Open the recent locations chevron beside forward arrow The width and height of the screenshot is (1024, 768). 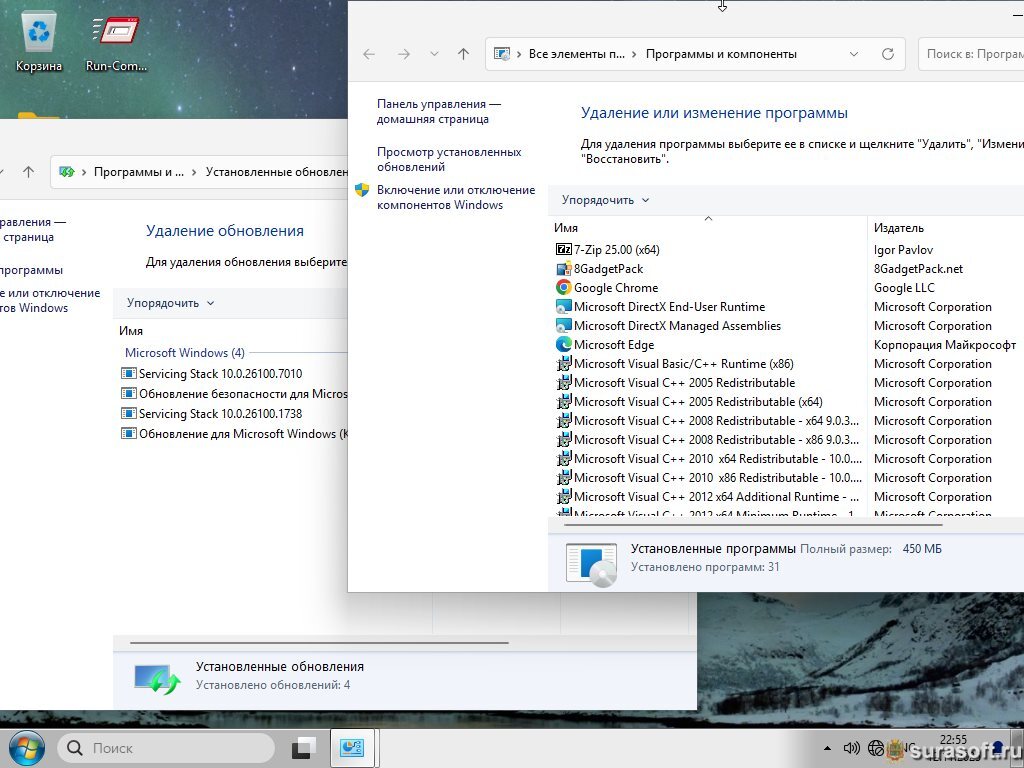pyautogui.click(x=434, y=54)
